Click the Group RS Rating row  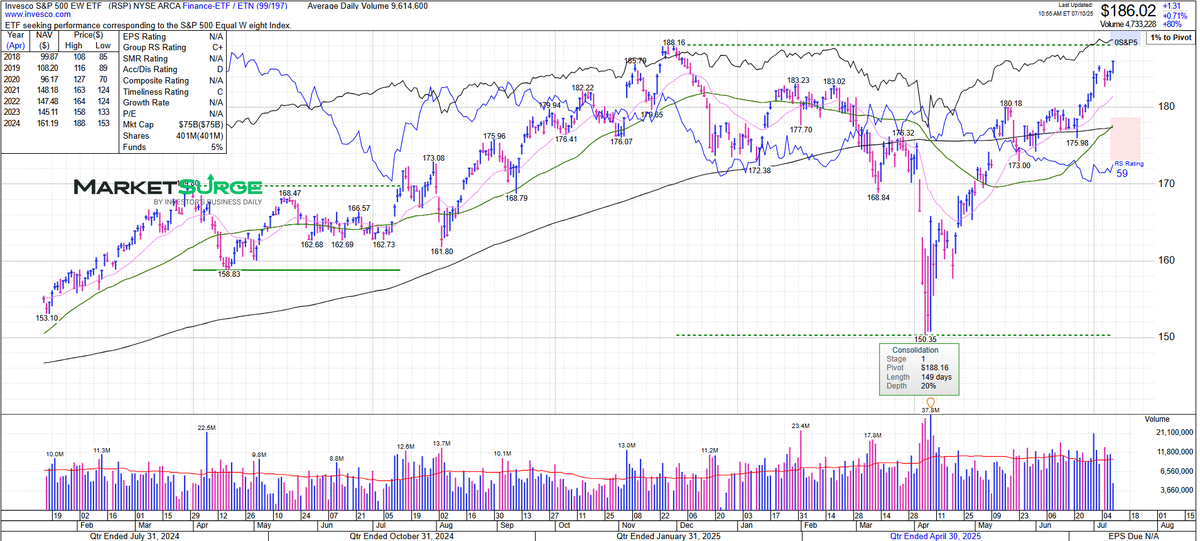pyautogui.click(x=171, y=47)
